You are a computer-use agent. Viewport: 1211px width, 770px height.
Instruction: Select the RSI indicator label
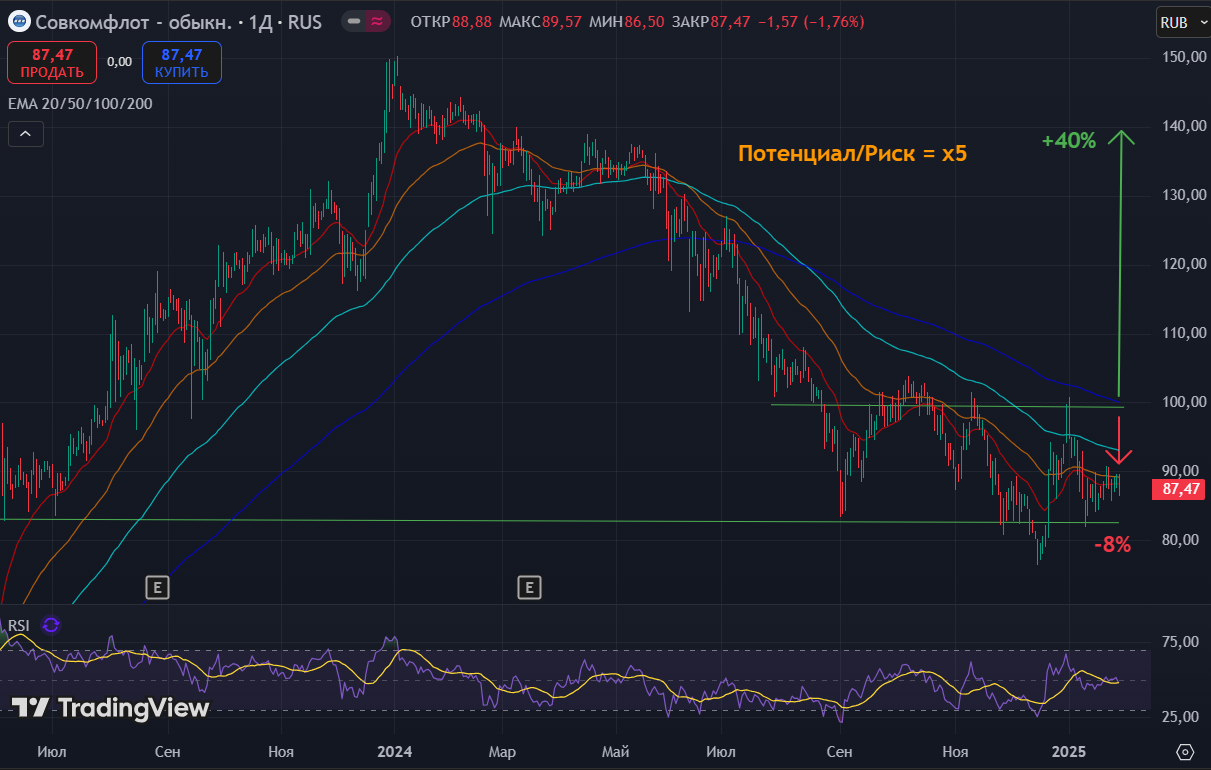coord(20,625)
